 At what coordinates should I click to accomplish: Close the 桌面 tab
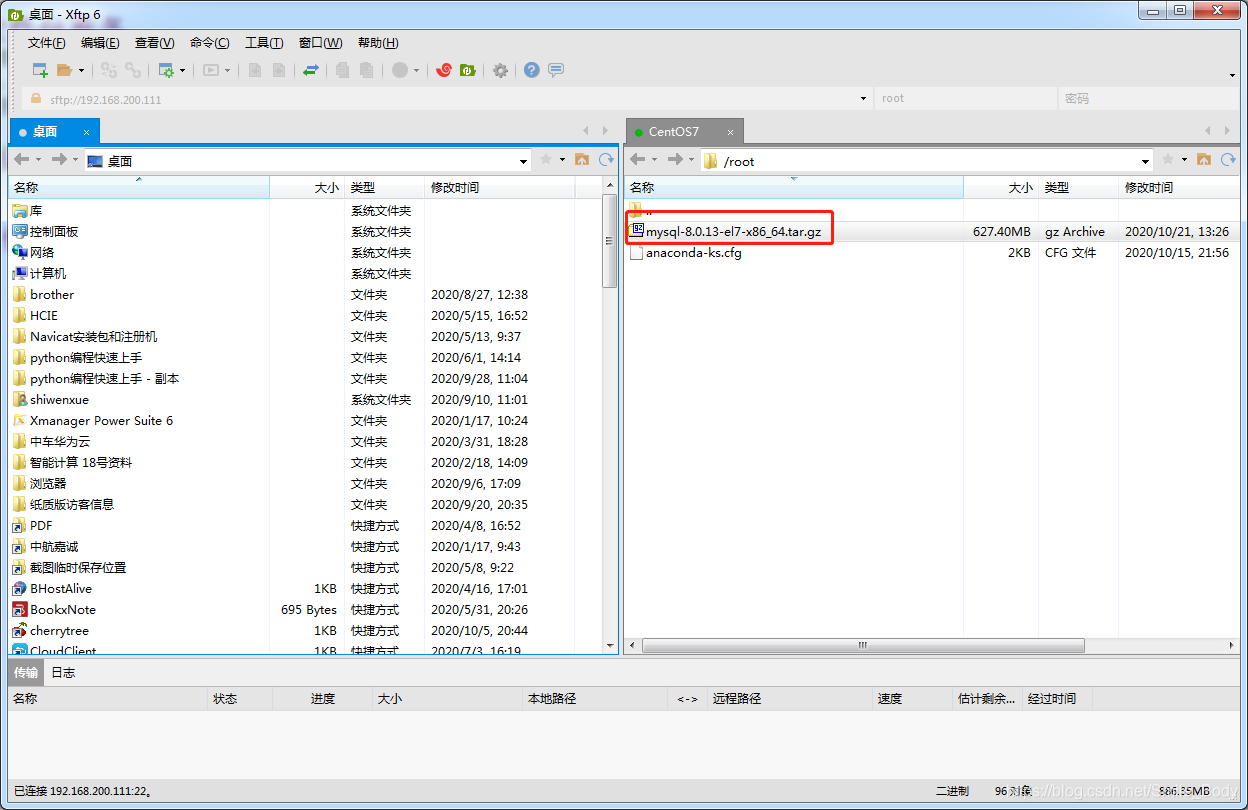pyautogui.click(x=87, y=132)
